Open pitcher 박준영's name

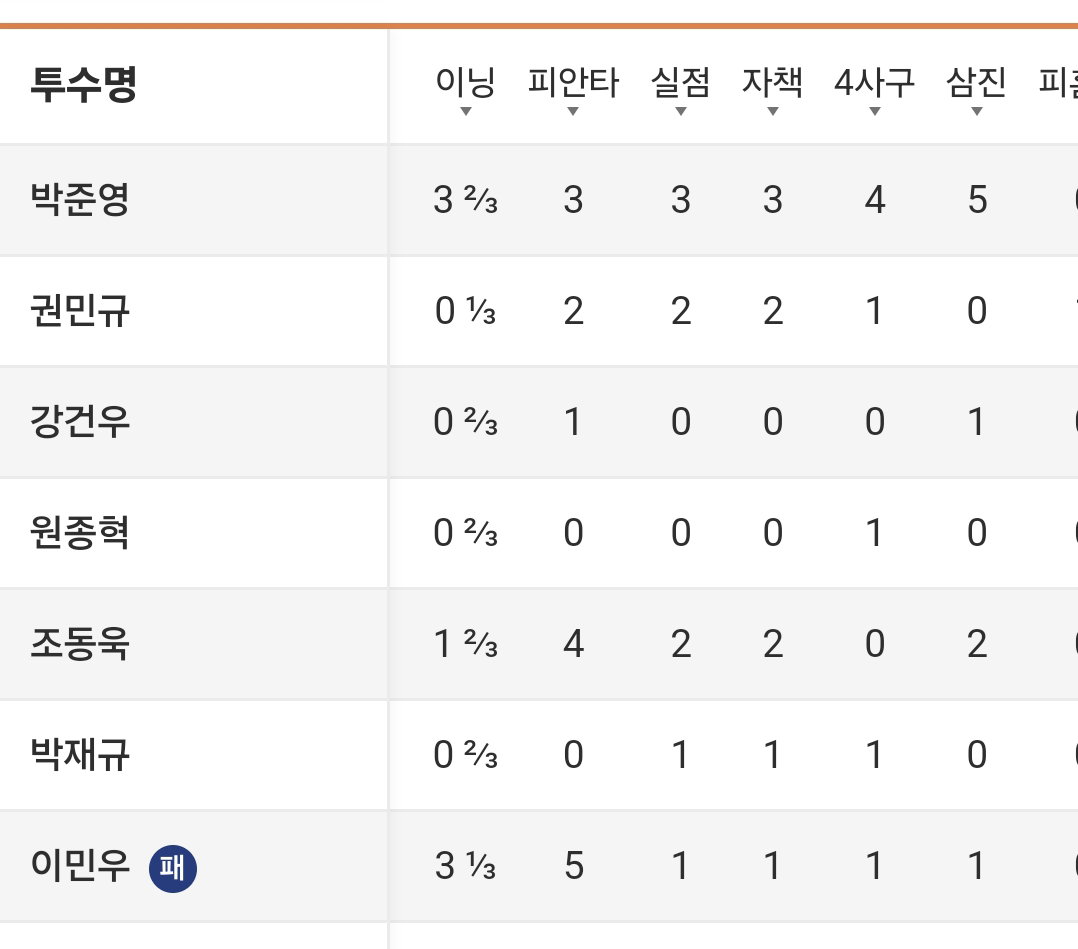(x=80, y=200)
